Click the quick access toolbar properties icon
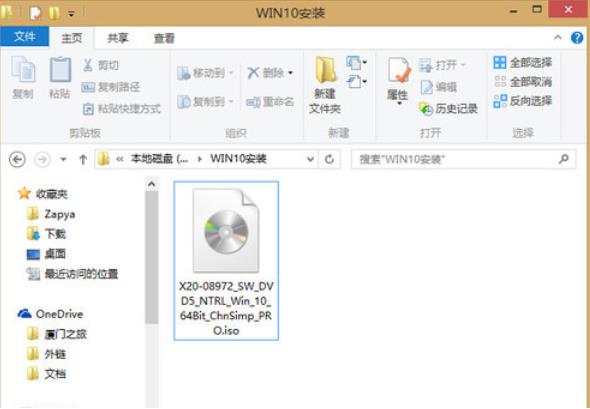590x409 pixels. 35,14
